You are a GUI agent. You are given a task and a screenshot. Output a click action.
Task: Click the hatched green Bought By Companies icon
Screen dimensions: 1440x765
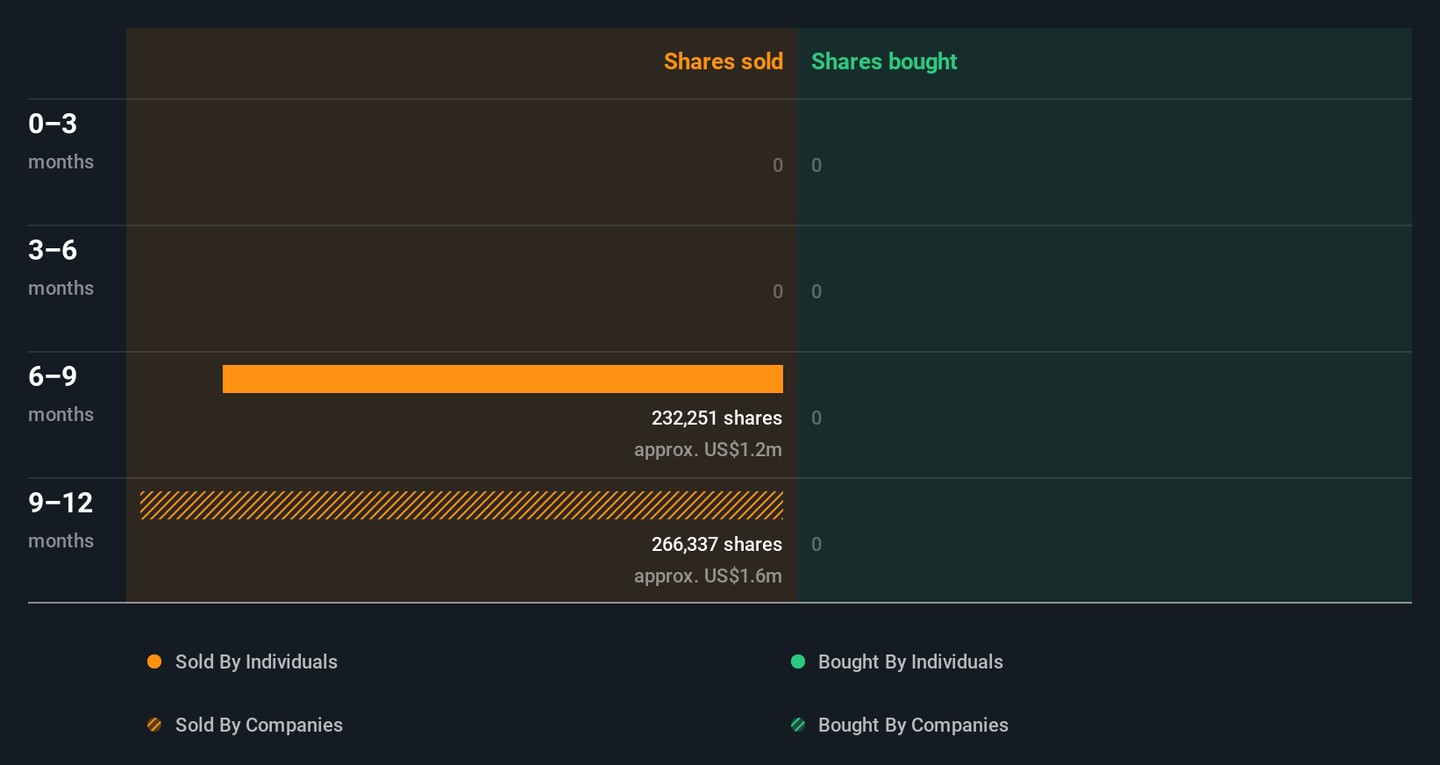798,725
